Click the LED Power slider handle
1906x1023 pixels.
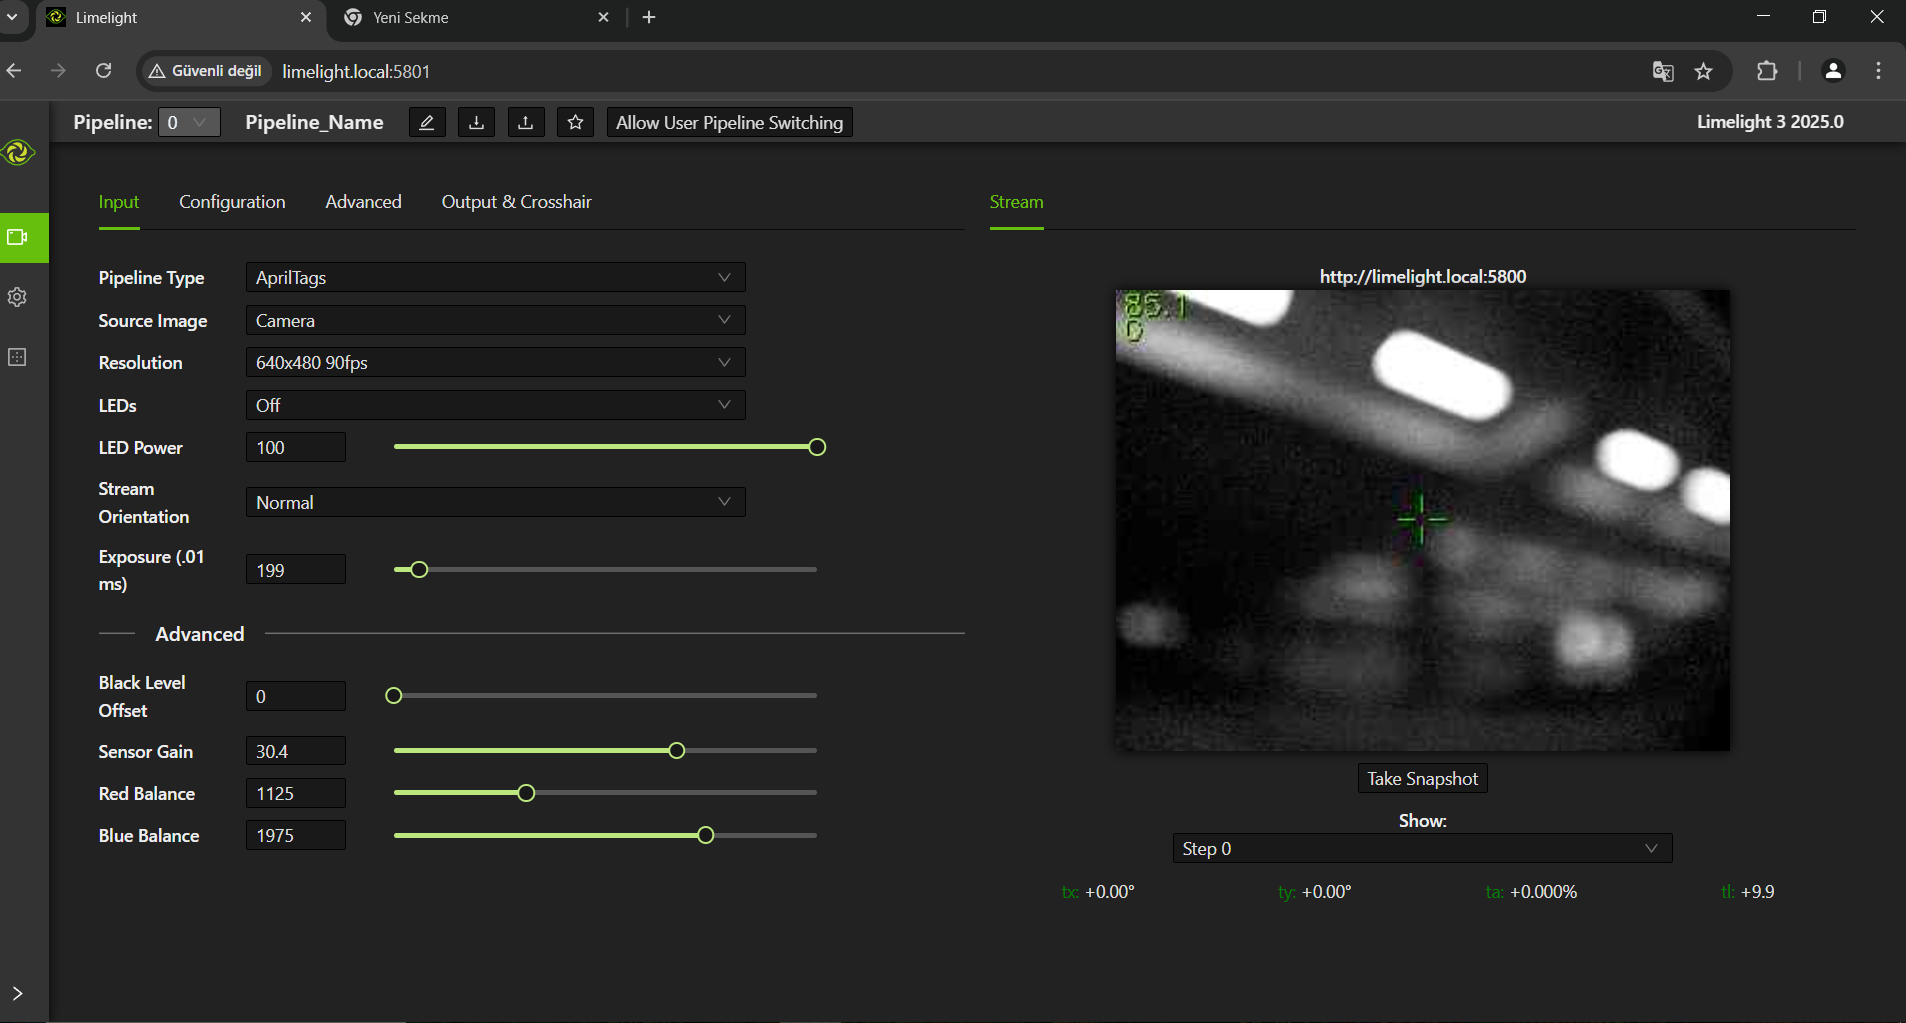[817, 447]
